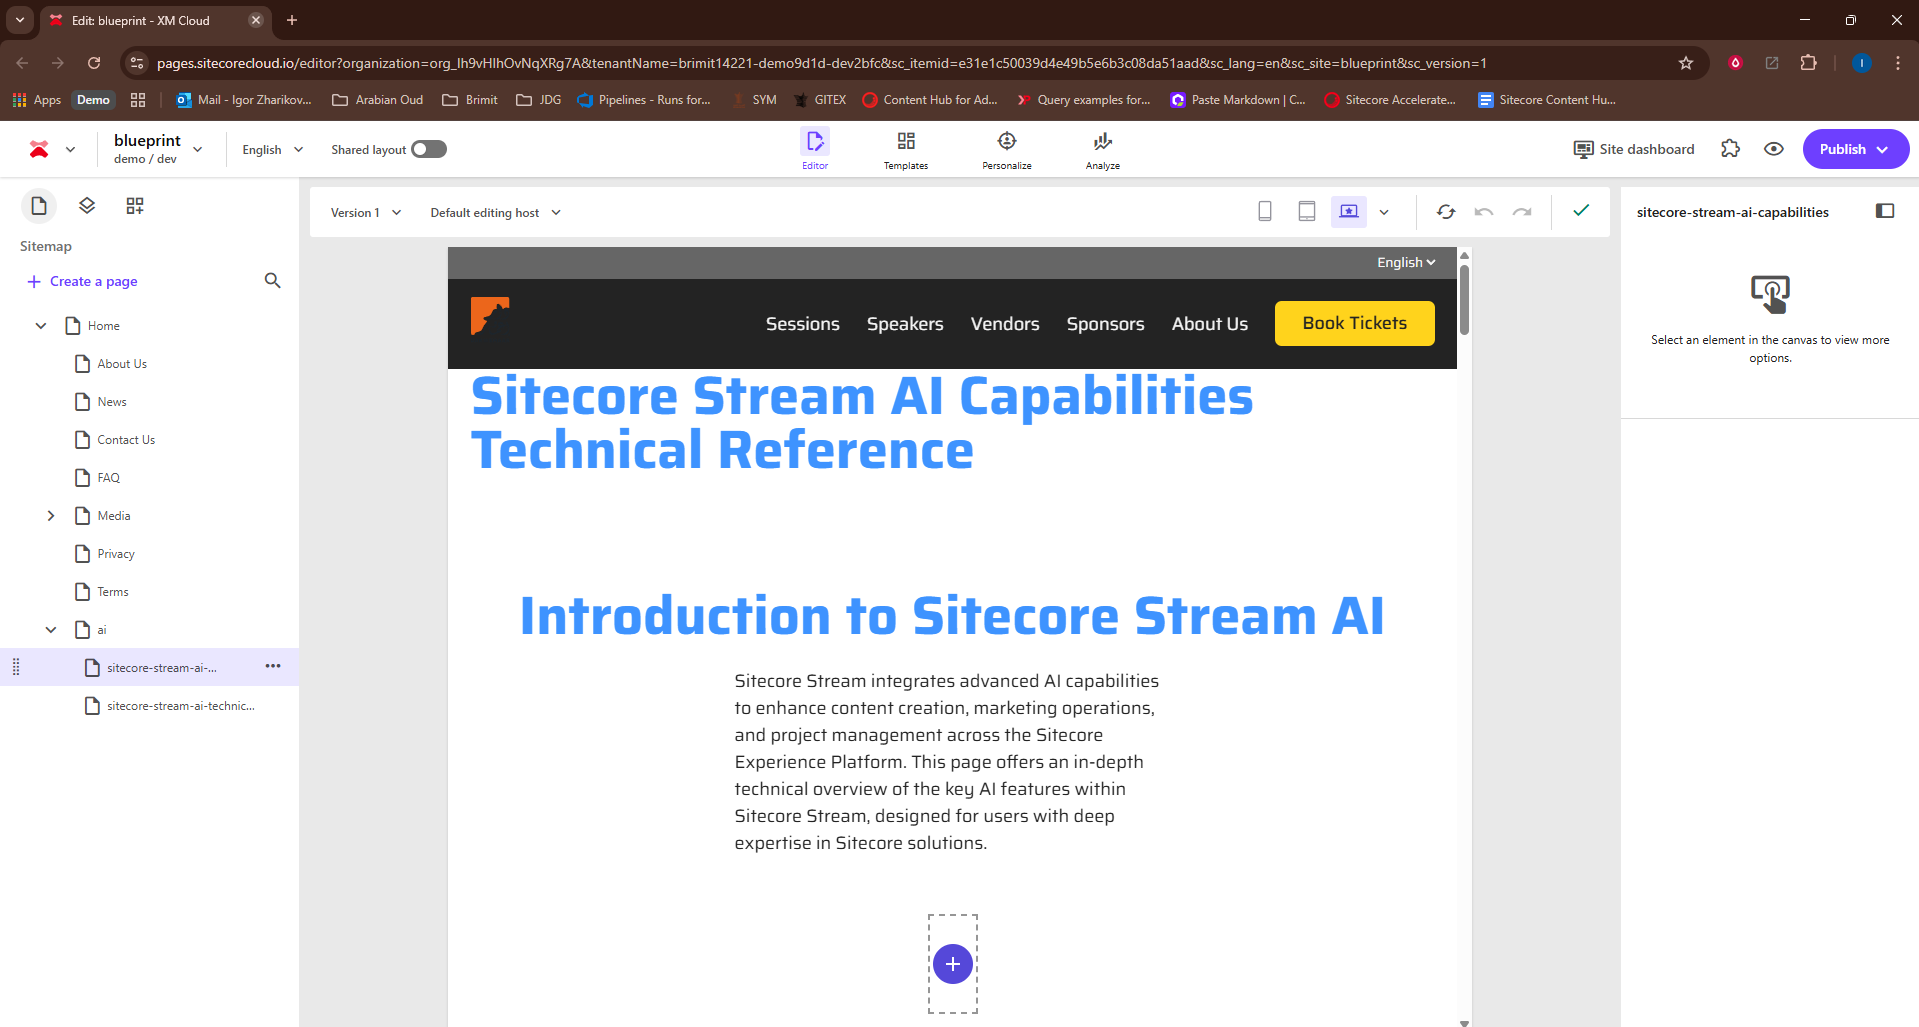The image size is (1919, 1027).
Task: Select the Introduction to Sitecore Stream AI heading
Action: 952,615
